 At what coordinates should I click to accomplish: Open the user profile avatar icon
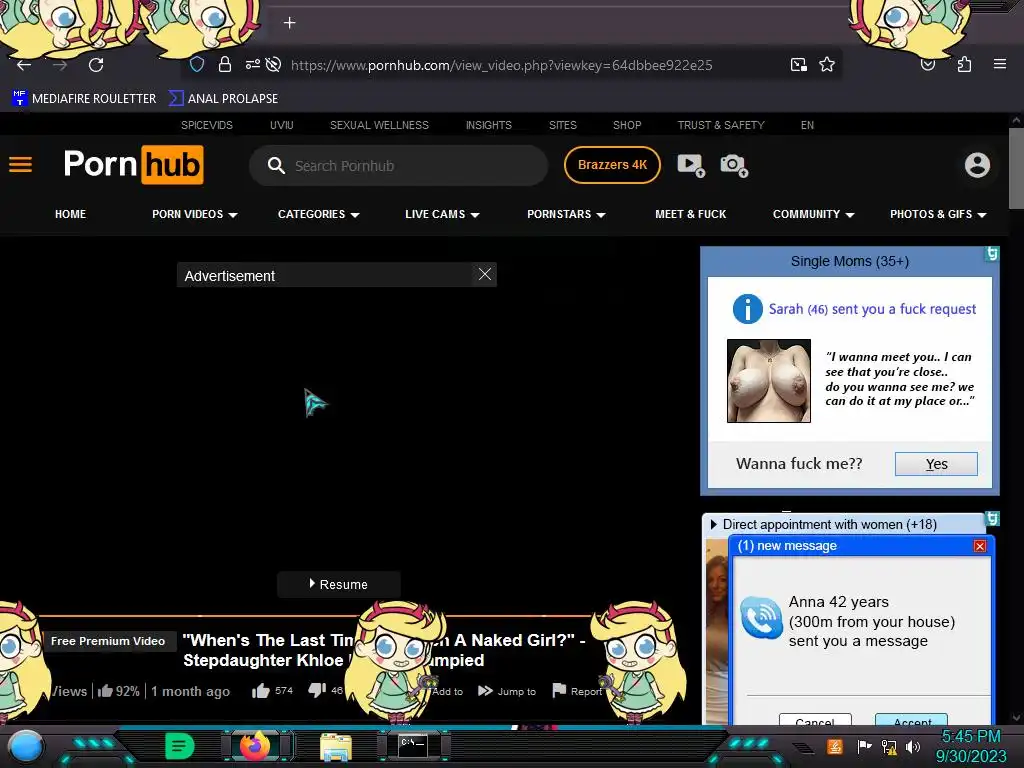coord(978,165)
